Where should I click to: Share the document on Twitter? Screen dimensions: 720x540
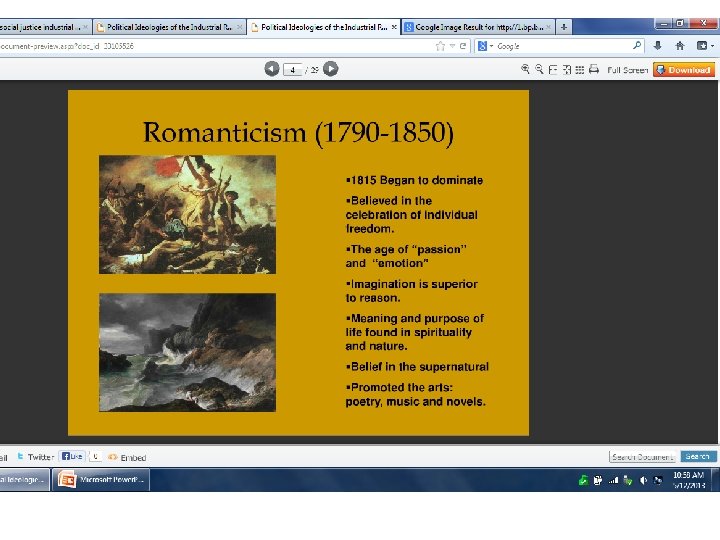point(35,457)
